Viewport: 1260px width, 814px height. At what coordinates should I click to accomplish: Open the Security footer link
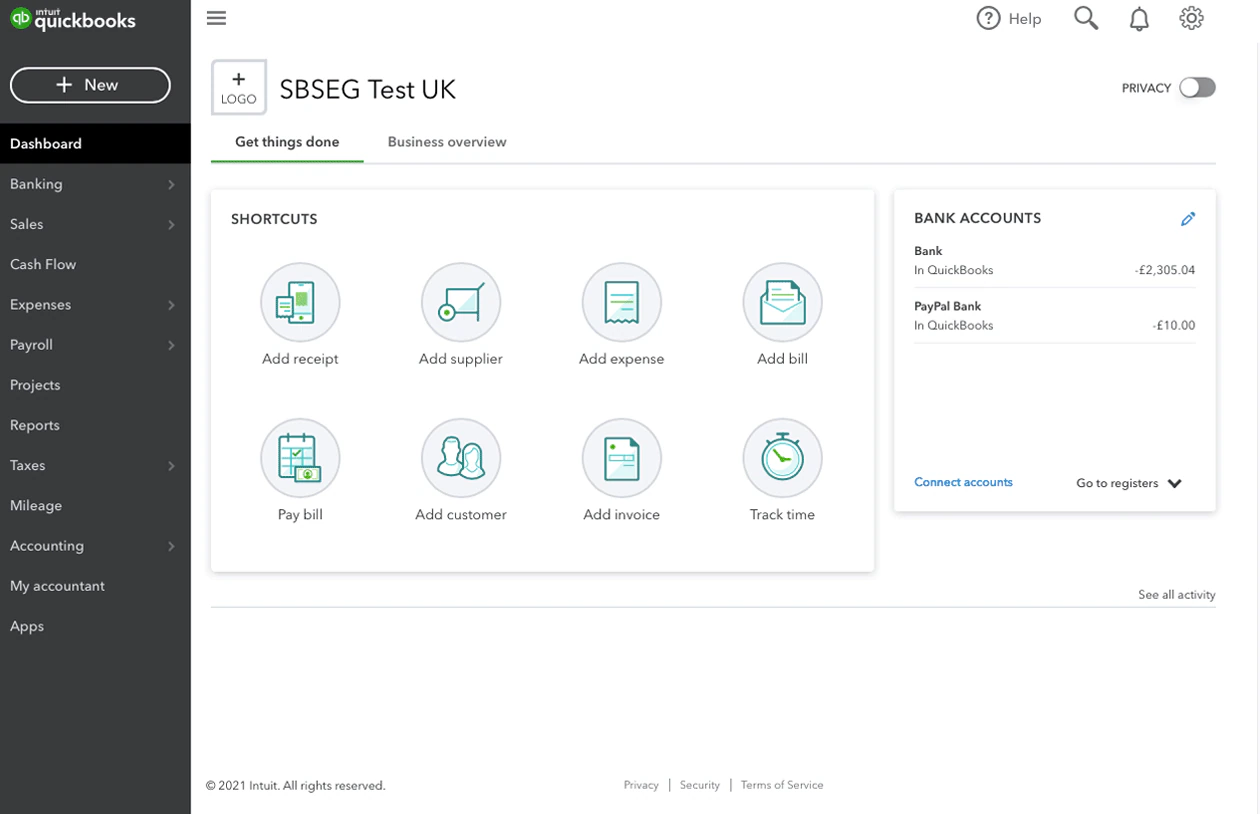700,785
